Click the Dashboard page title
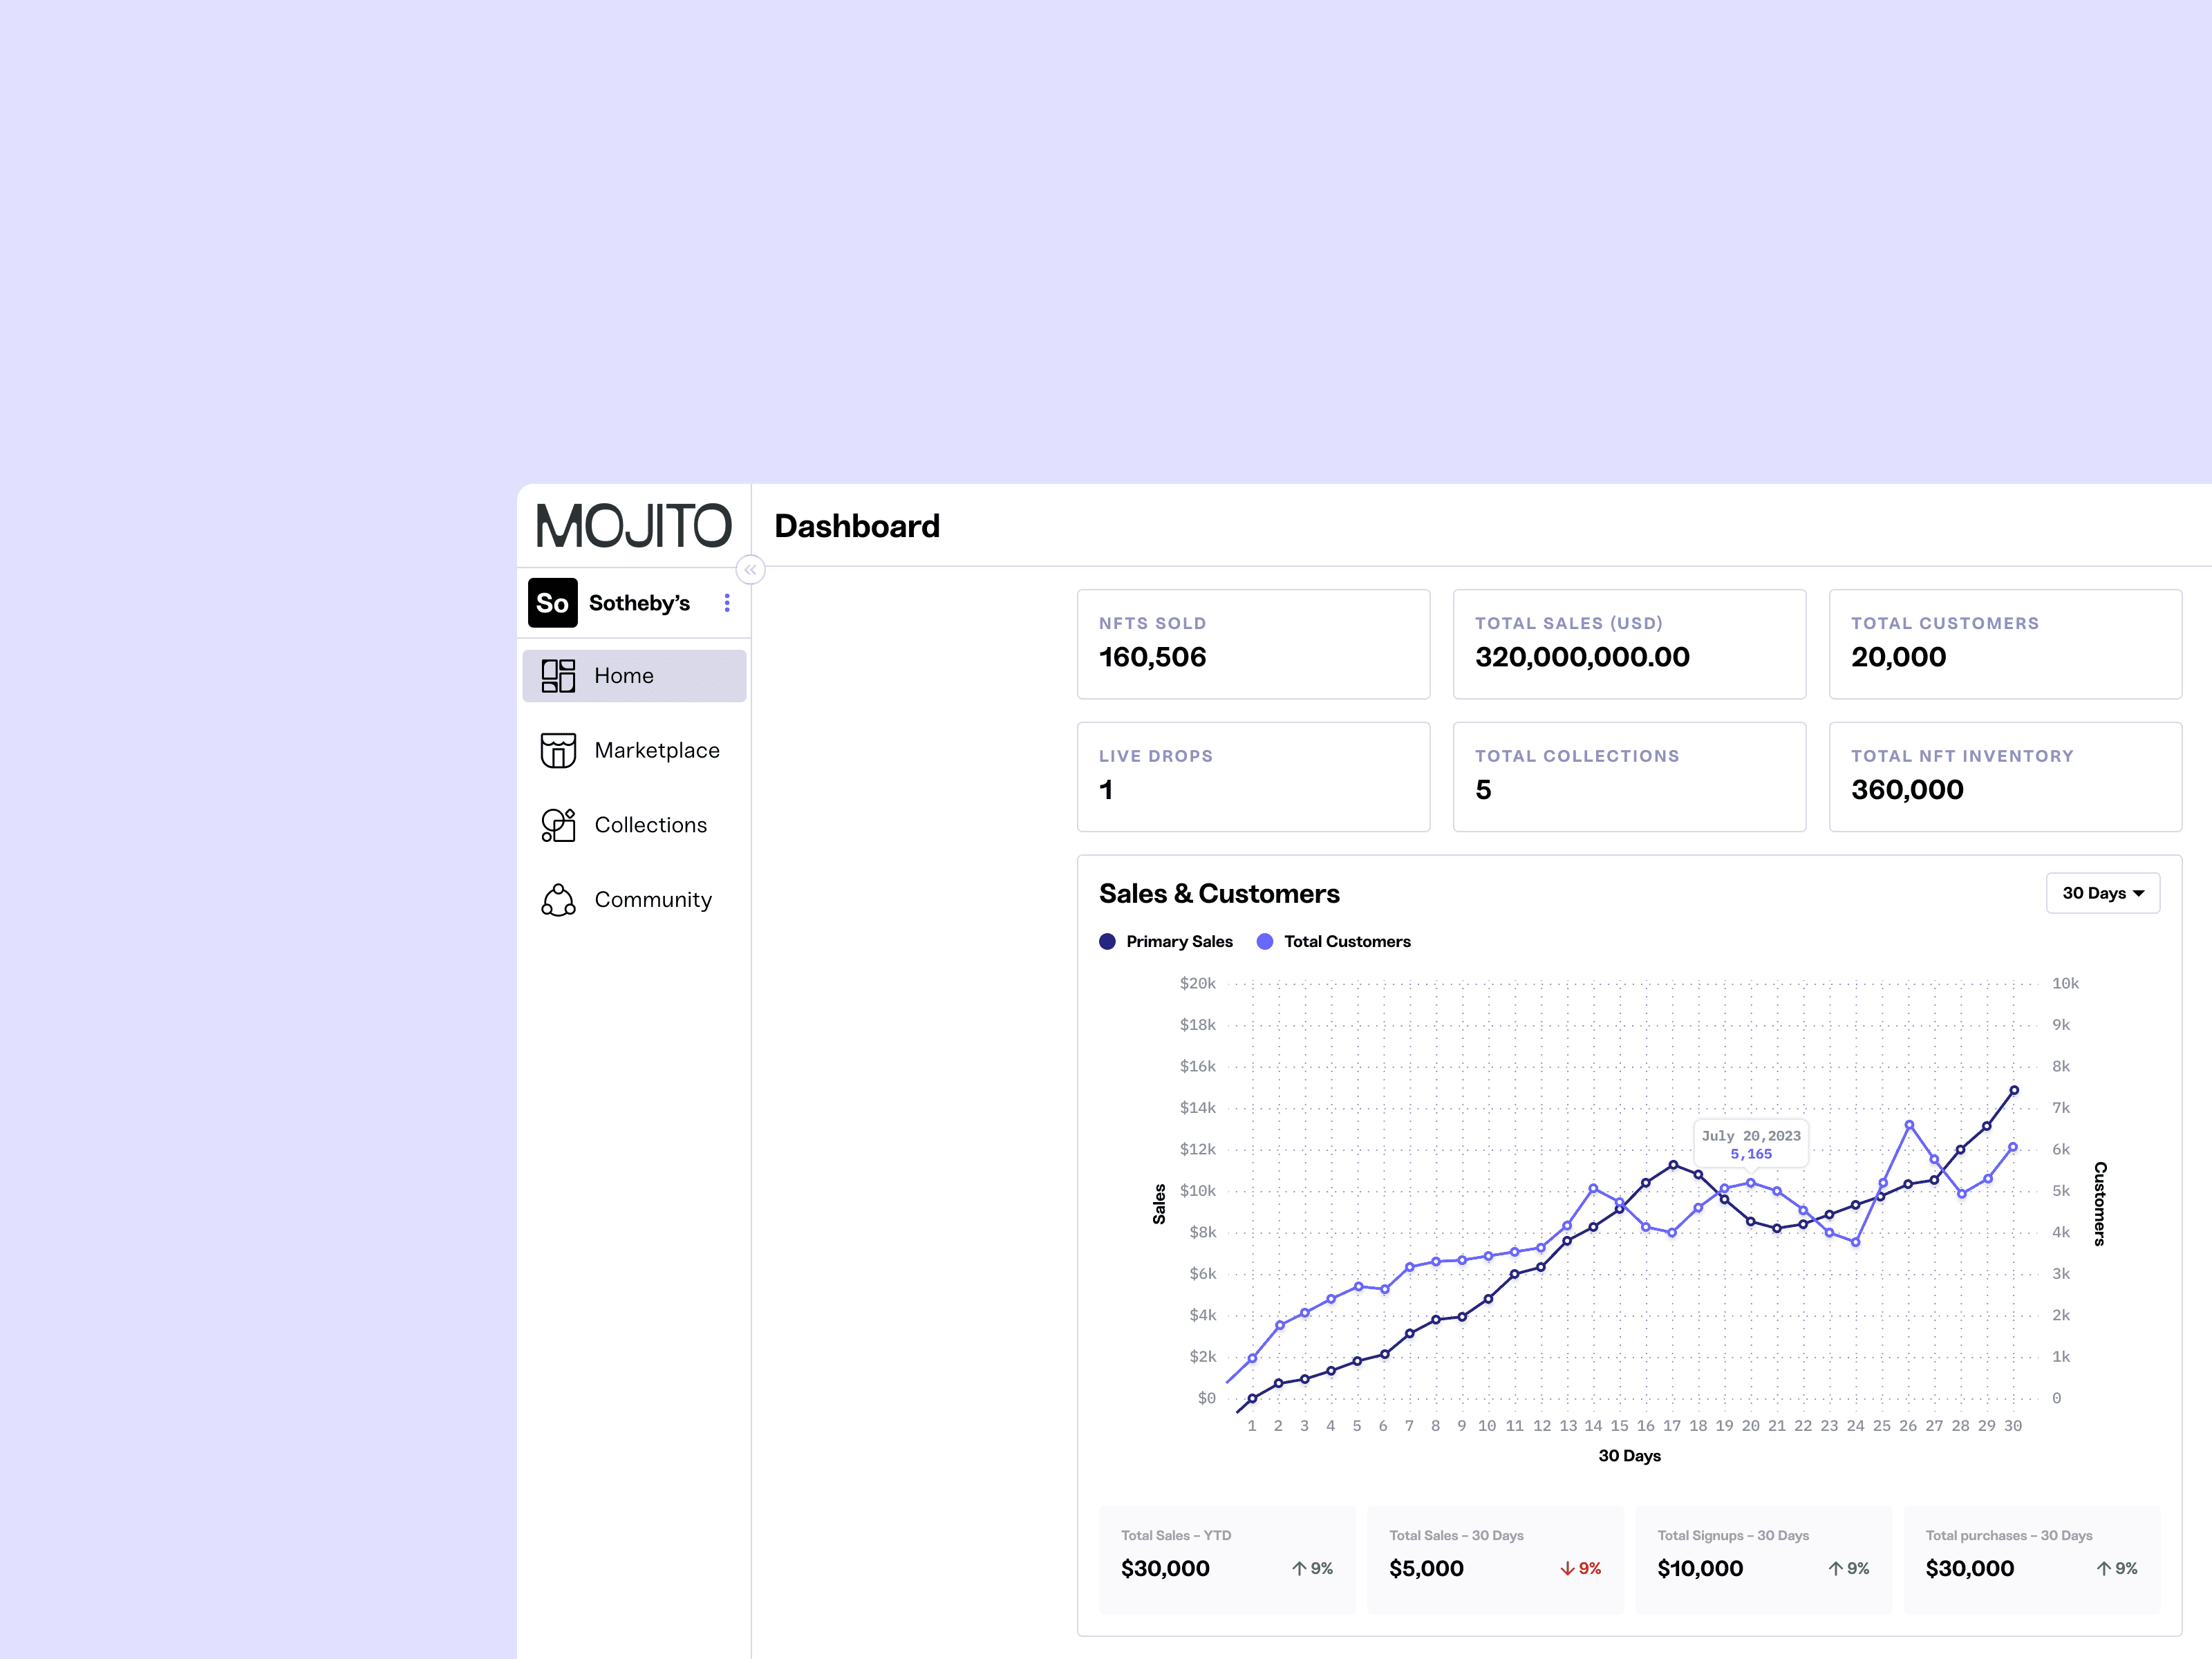Screen dimensions: 2212x1659 (857, 526)
